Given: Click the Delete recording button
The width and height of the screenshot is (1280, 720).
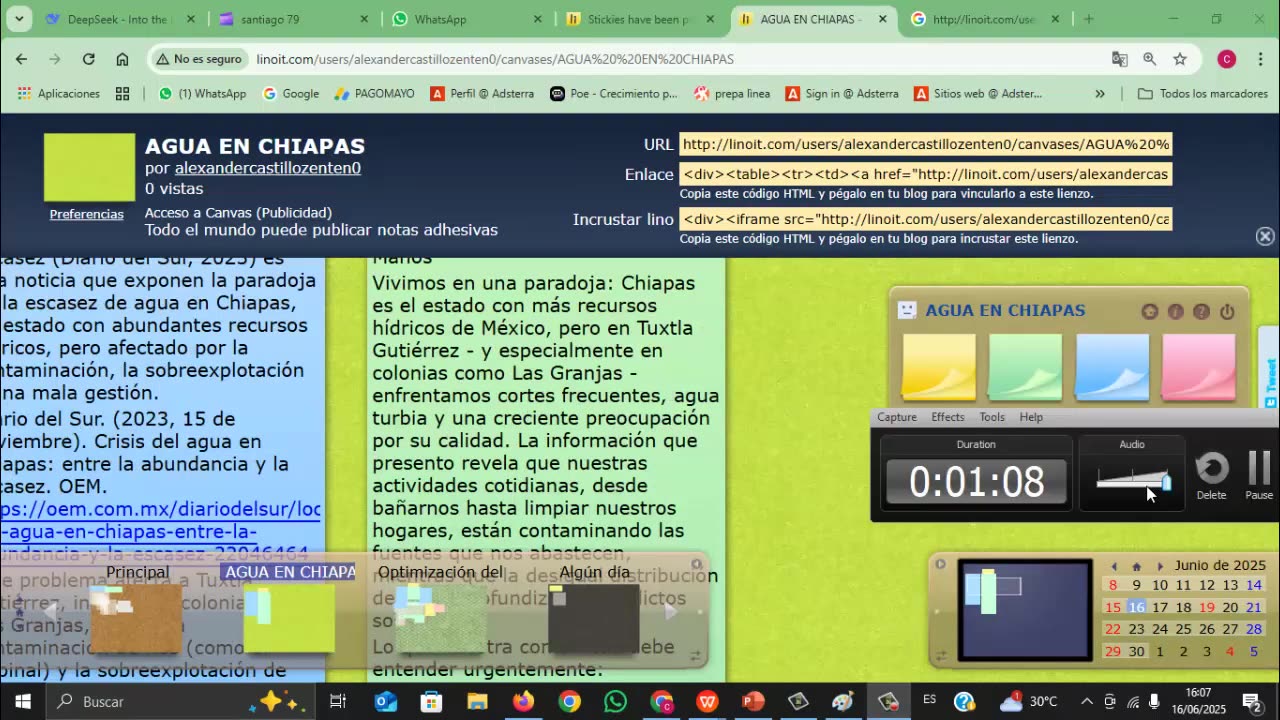Looking at the screenshot, I should [x=1211, y=475].
